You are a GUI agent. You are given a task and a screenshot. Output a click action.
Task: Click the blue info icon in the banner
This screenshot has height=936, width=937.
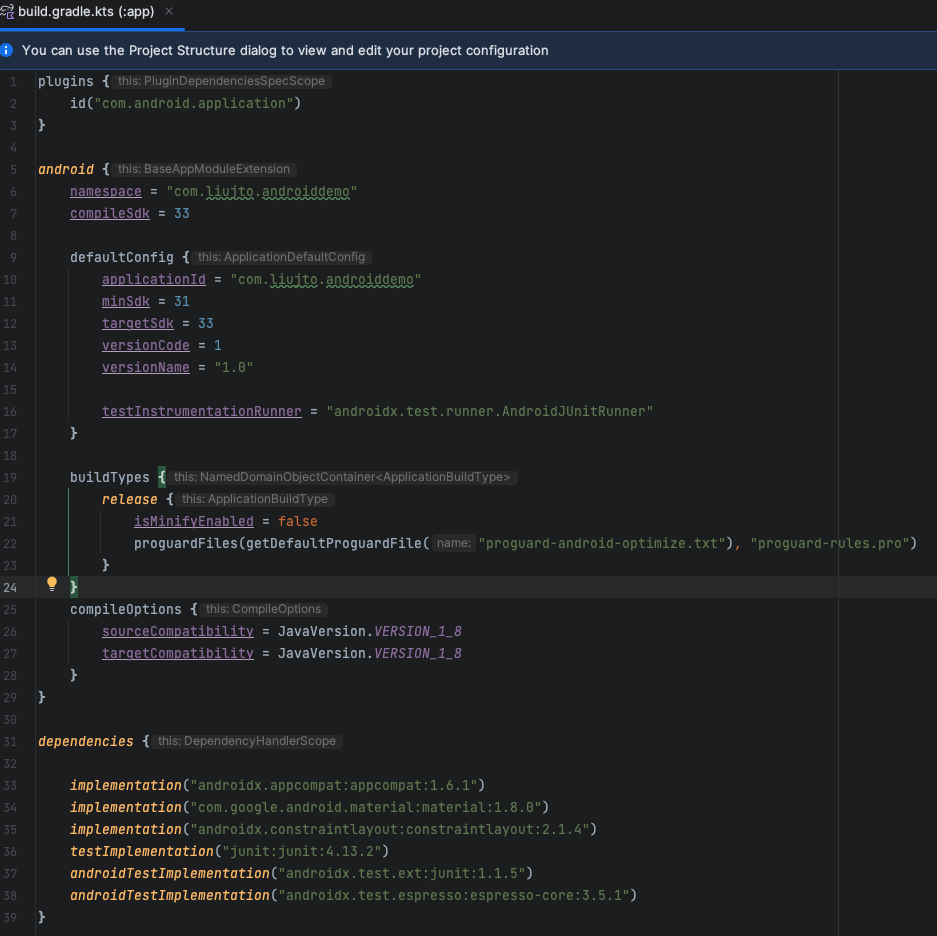[7, 50]
